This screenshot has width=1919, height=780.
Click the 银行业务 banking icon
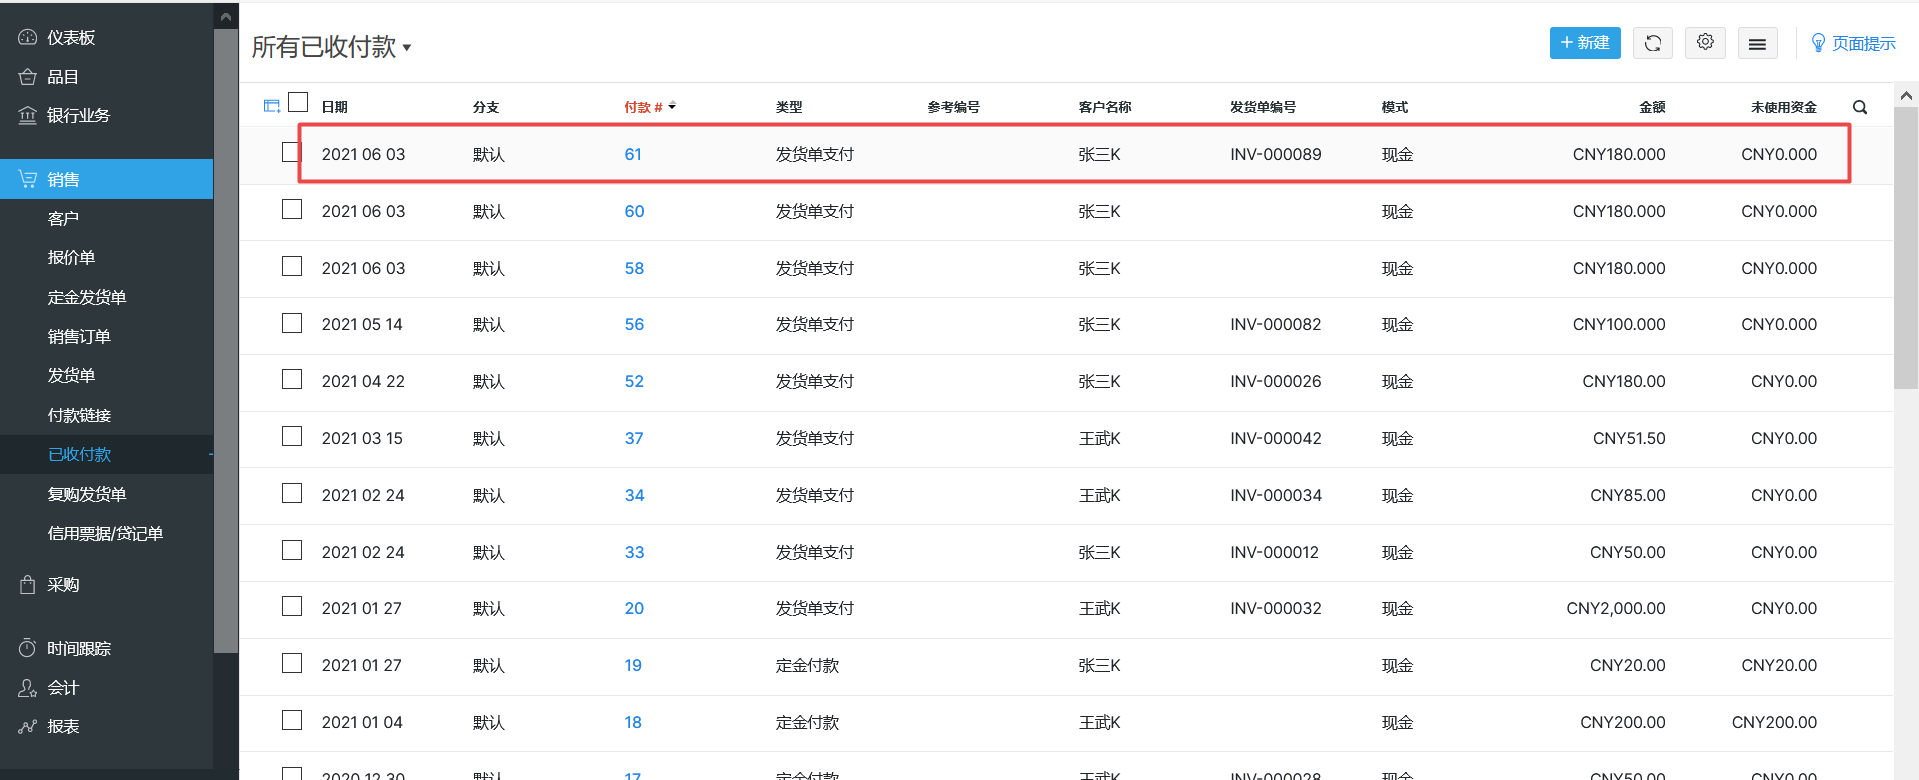tap(28, 116)
